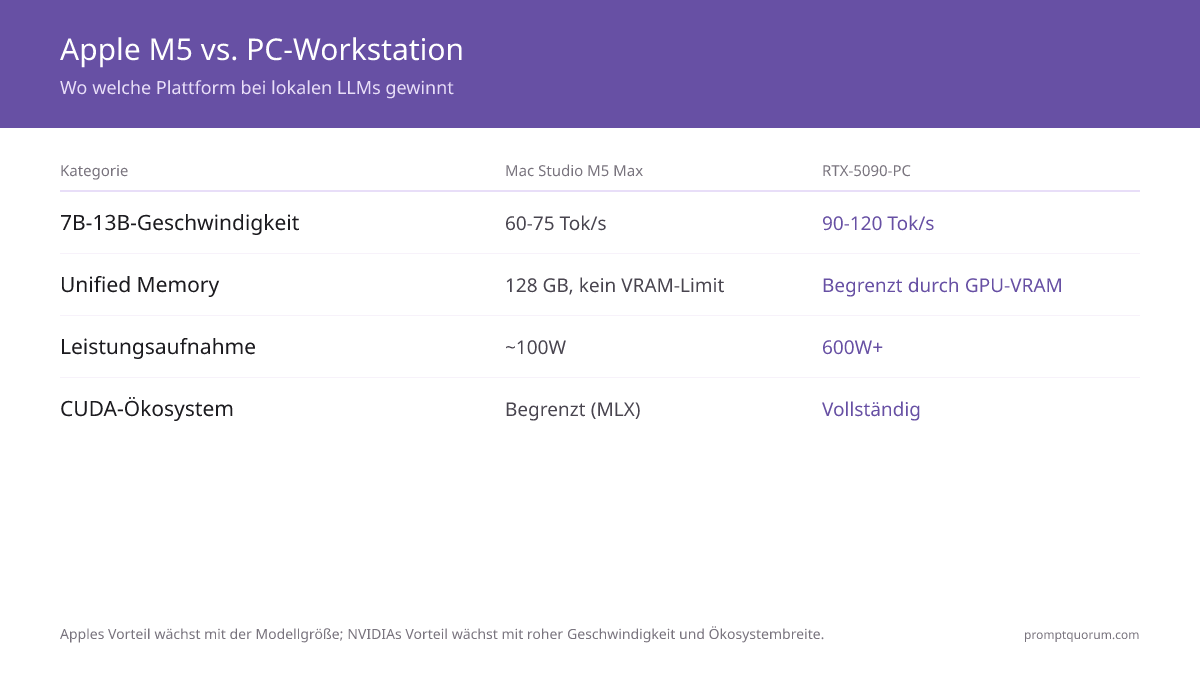The image size is (1200, 675).
Task: Click the '~100W' value
Action: [535, 347]
